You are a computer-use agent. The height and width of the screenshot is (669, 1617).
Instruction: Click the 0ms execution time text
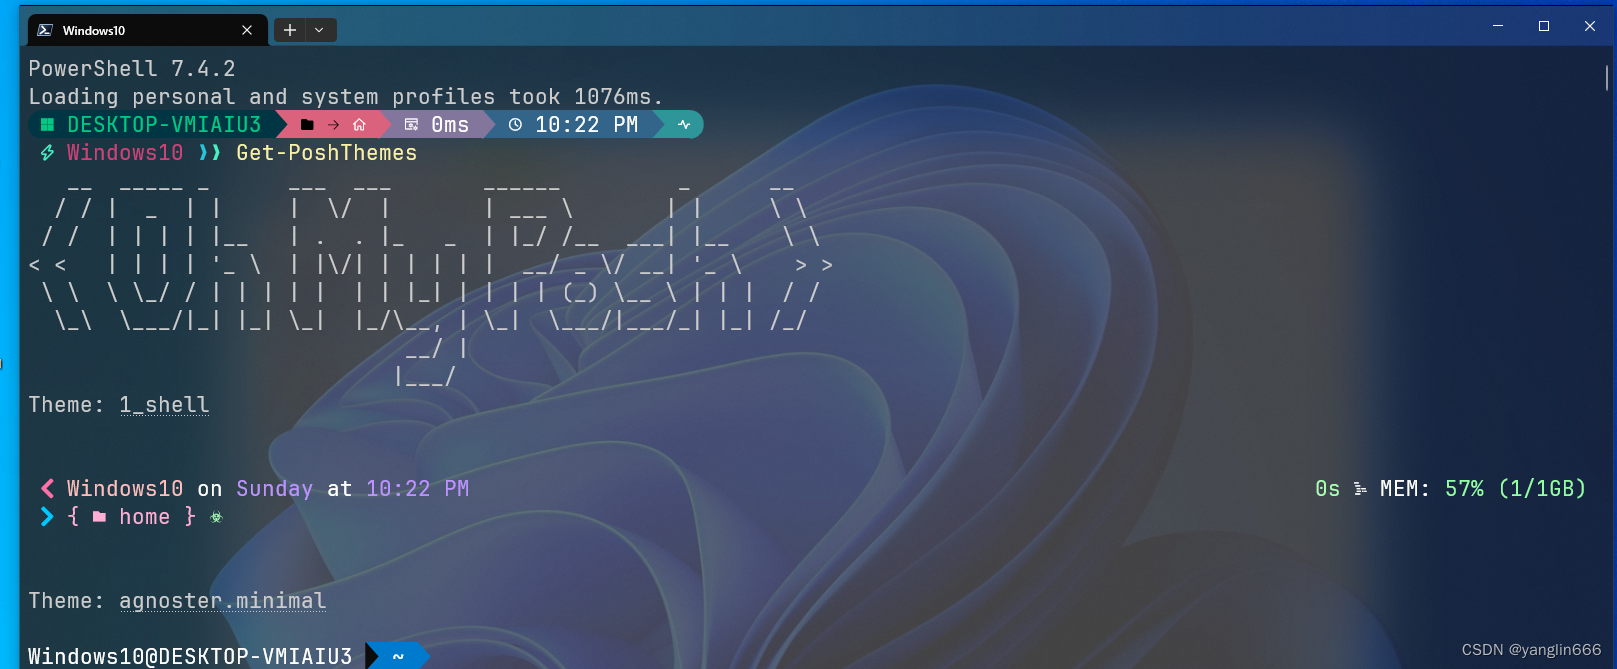pyautogui.click(x=450, y=125)
